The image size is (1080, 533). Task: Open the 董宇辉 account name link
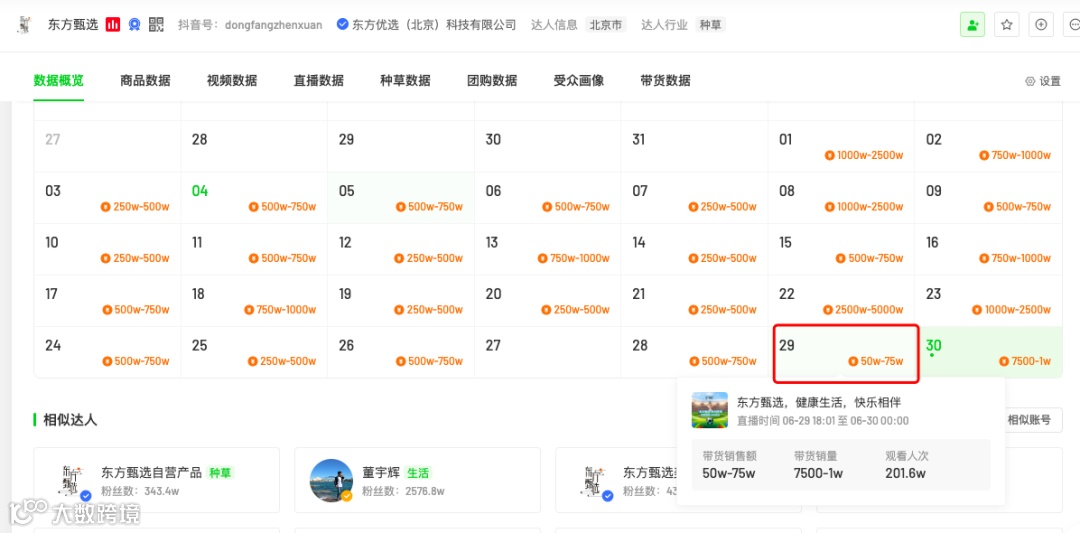coord(381,472)
